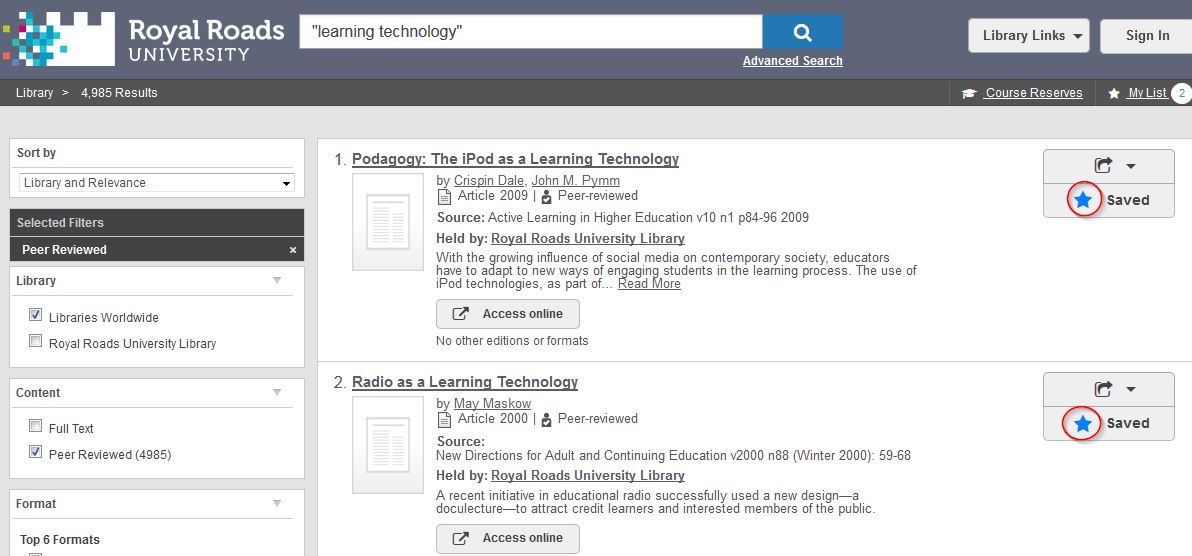Click Held by library link under Radio result
This screenshot has height=556, width=1192.
[x=588, y=475]
